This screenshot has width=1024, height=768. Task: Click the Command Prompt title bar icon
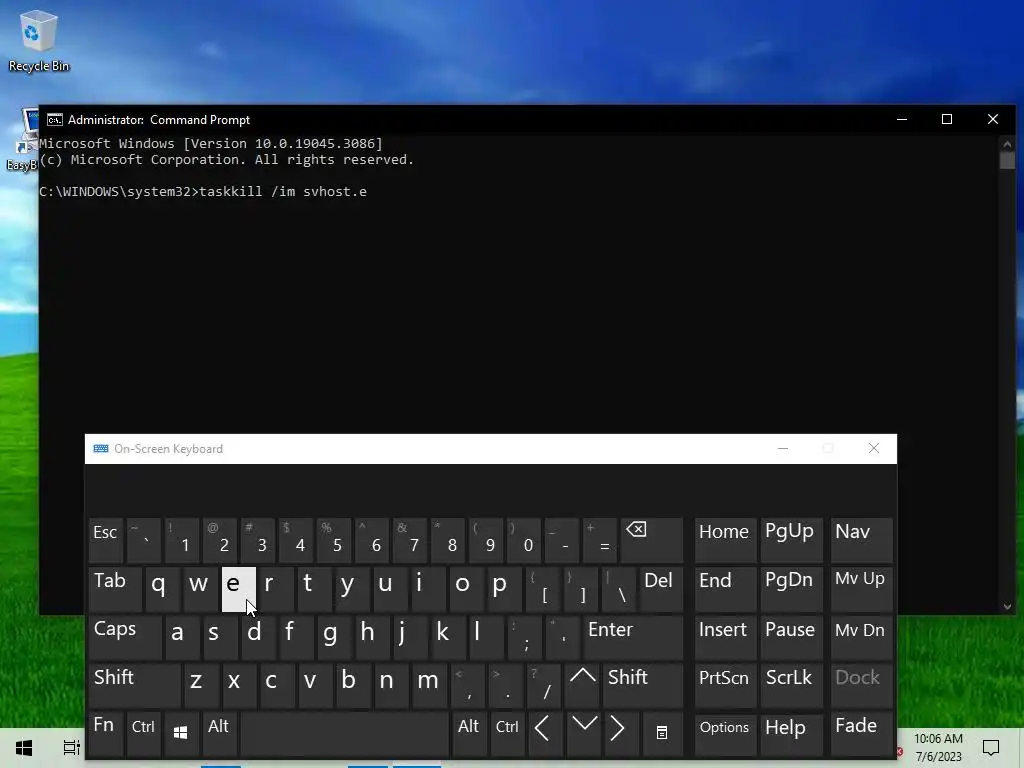55,120
